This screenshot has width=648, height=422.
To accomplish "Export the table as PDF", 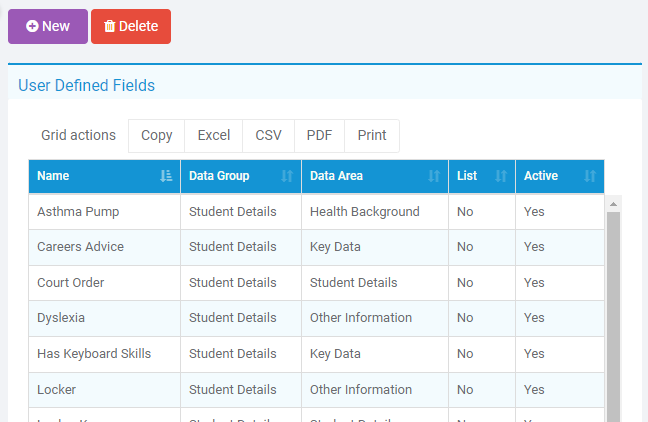I will coord(319,136).
